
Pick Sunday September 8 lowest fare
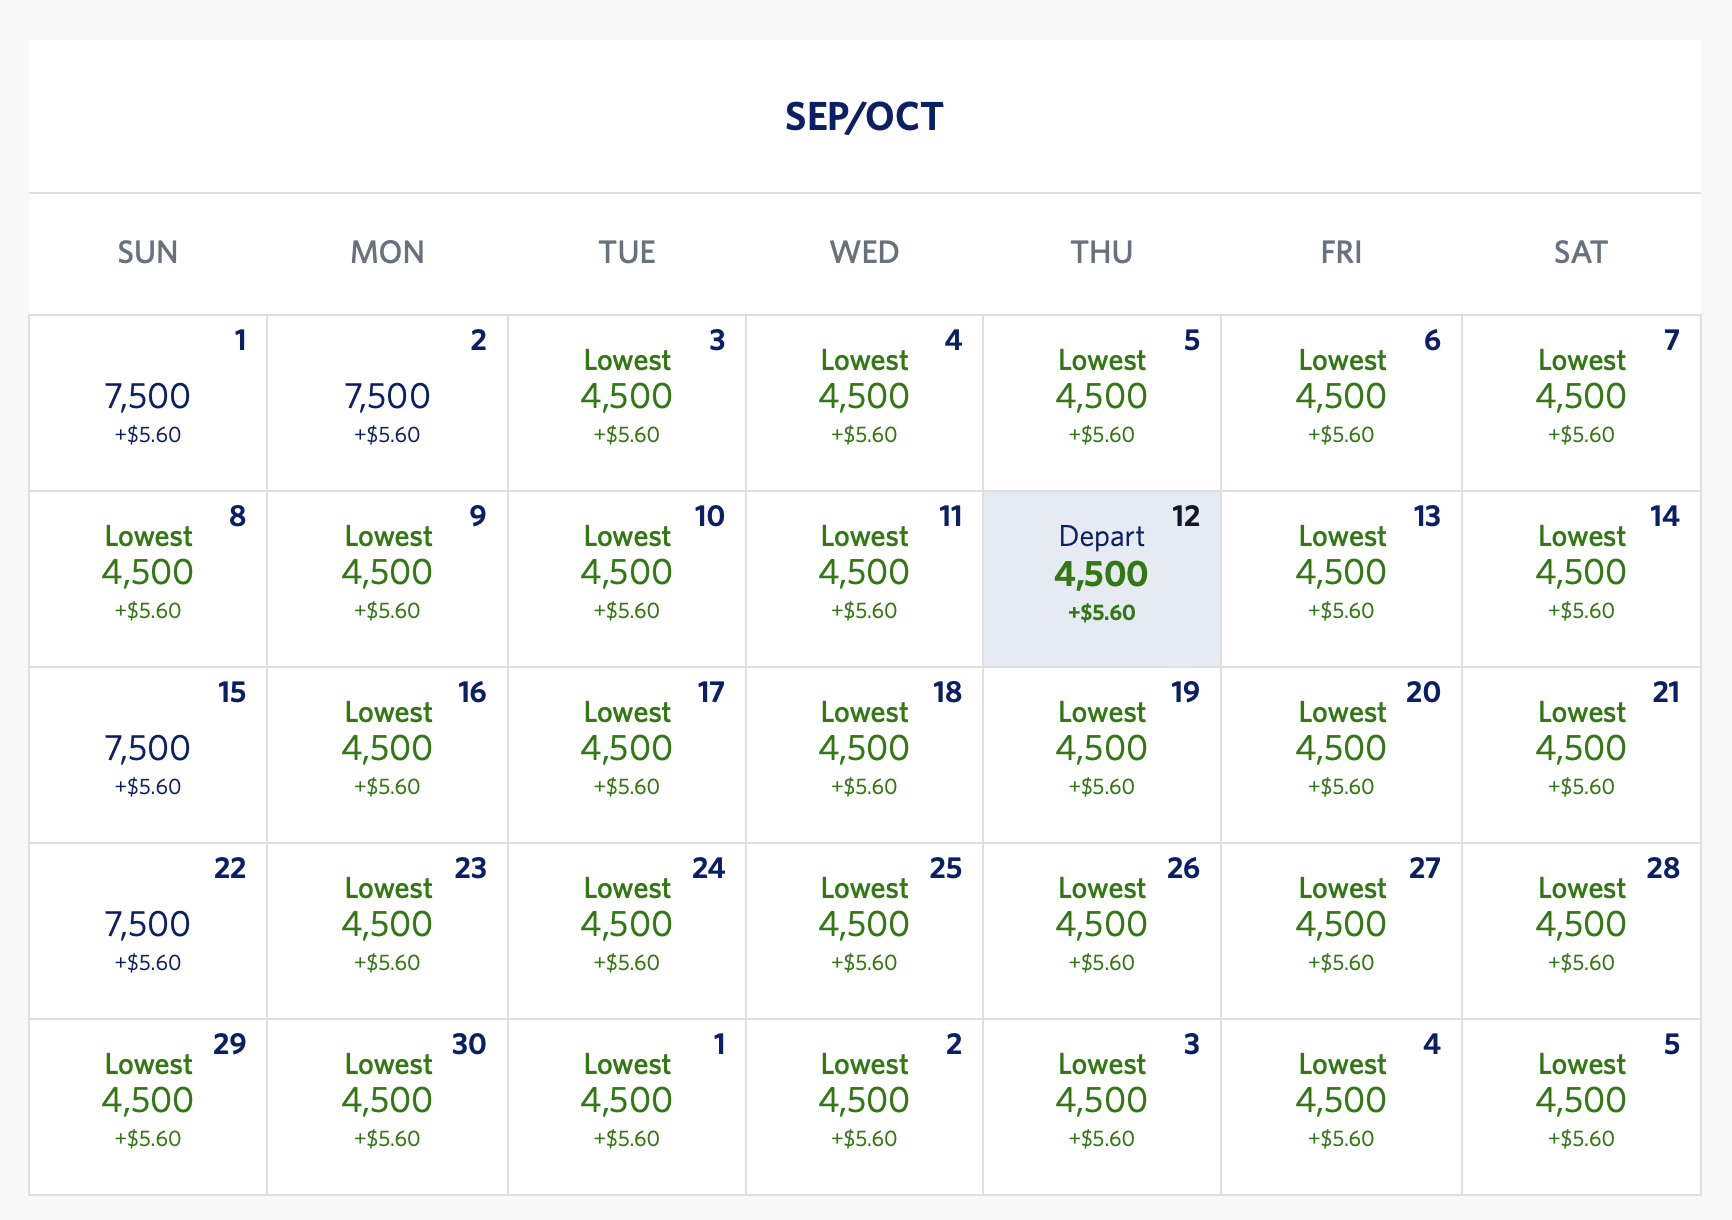[x=148, y=579]
